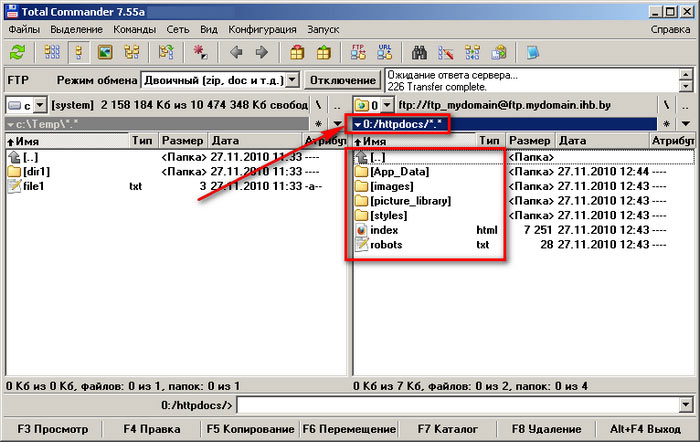700x442 pixels.
Task: Click the right panel 0:/httpdocs/*.* path bar
Action: tap(504, 124)
